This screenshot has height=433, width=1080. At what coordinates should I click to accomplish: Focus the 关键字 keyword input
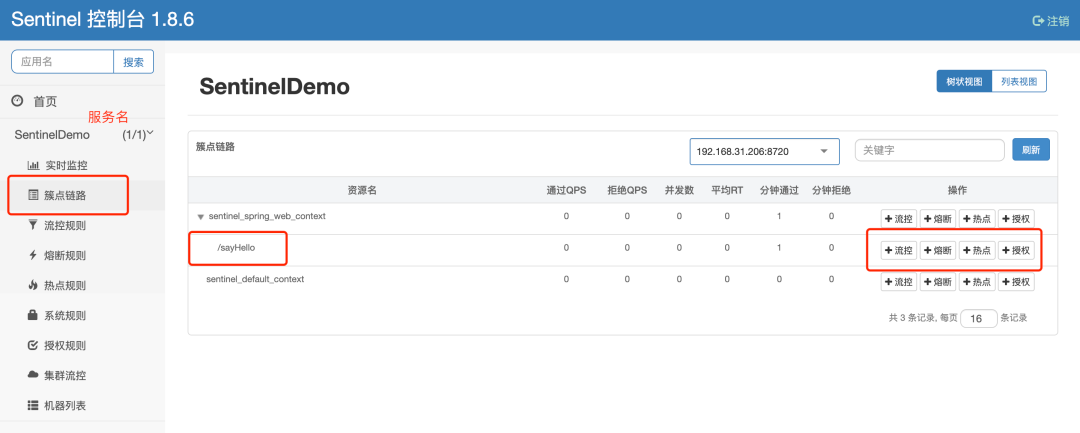pos(930,150)
